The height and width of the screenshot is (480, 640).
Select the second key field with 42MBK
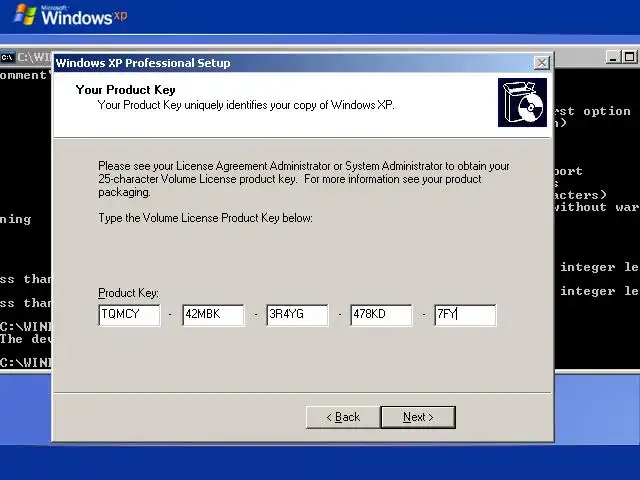(x=213, y=315)
